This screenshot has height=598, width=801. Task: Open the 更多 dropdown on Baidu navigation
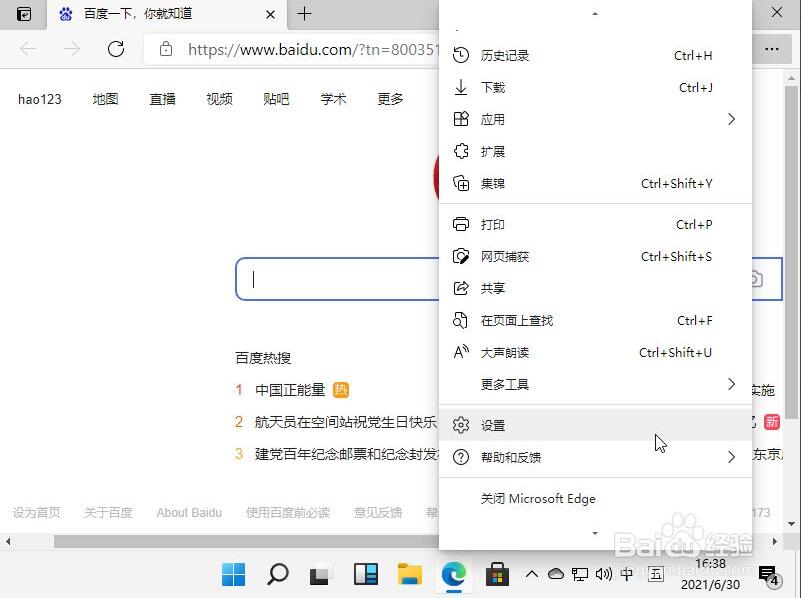390,99
